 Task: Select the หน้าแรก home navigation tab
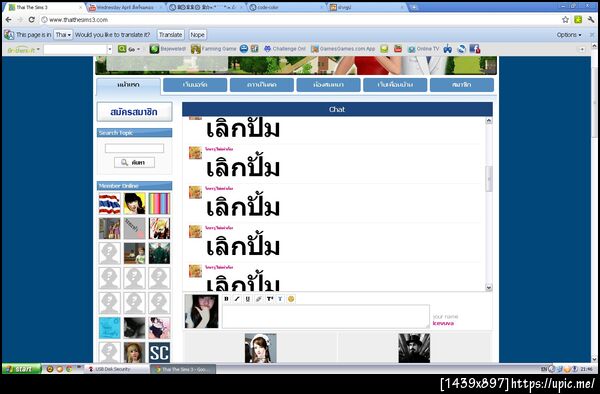tap(129, 85)
